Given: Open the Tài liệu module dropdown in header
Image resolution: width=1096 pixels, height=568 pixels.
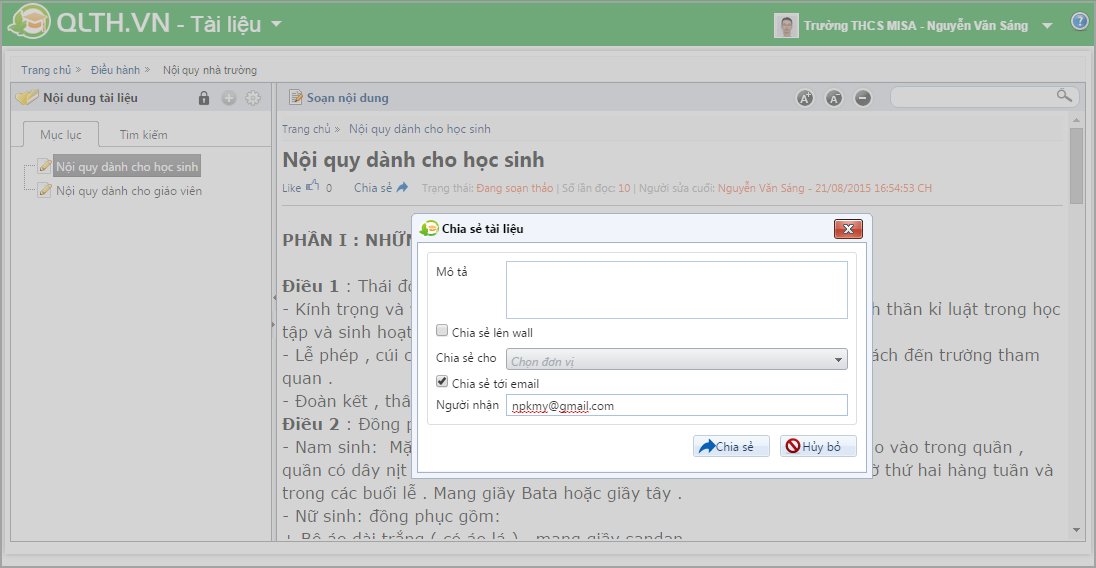Looking at the screenshot, I should 277,24.
